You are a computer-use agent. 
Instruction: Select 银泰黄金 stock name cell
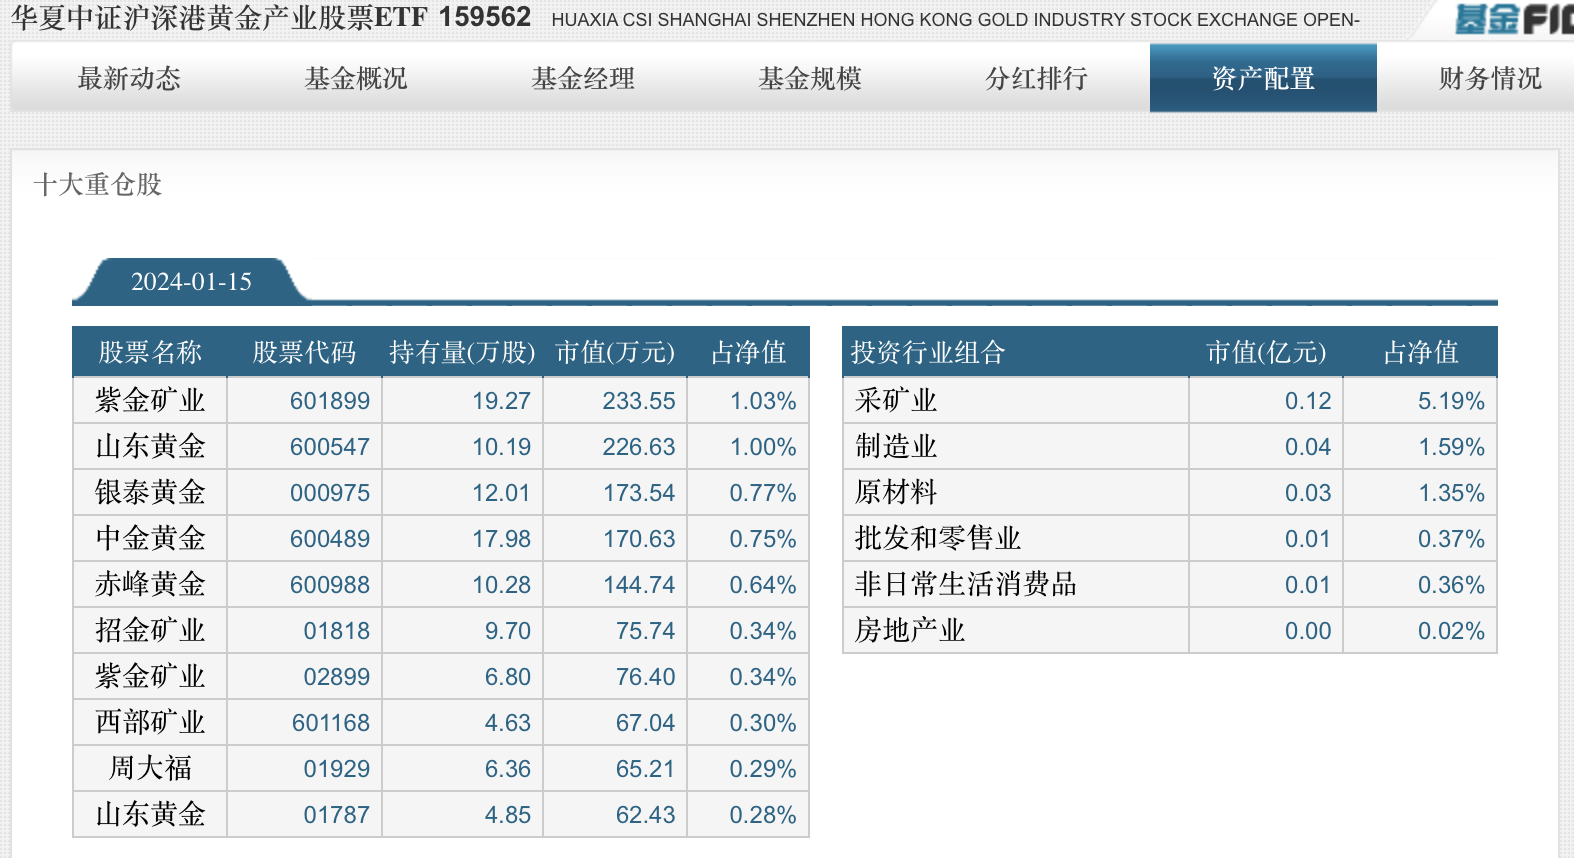coord(150,493)
